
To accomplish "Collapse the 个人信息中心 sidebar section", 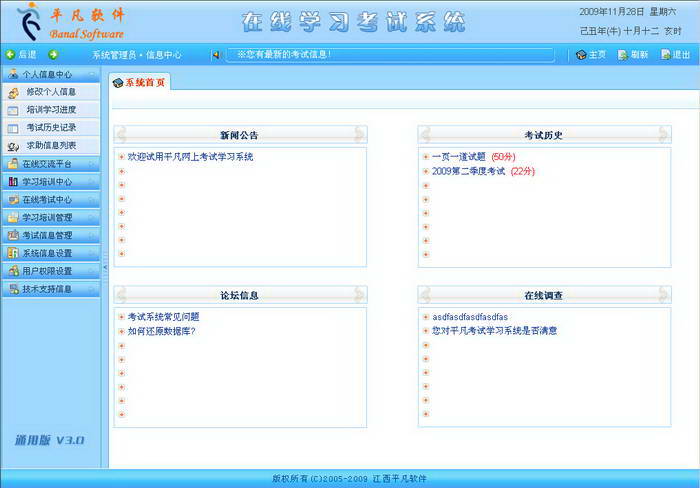I will point(92,74).
